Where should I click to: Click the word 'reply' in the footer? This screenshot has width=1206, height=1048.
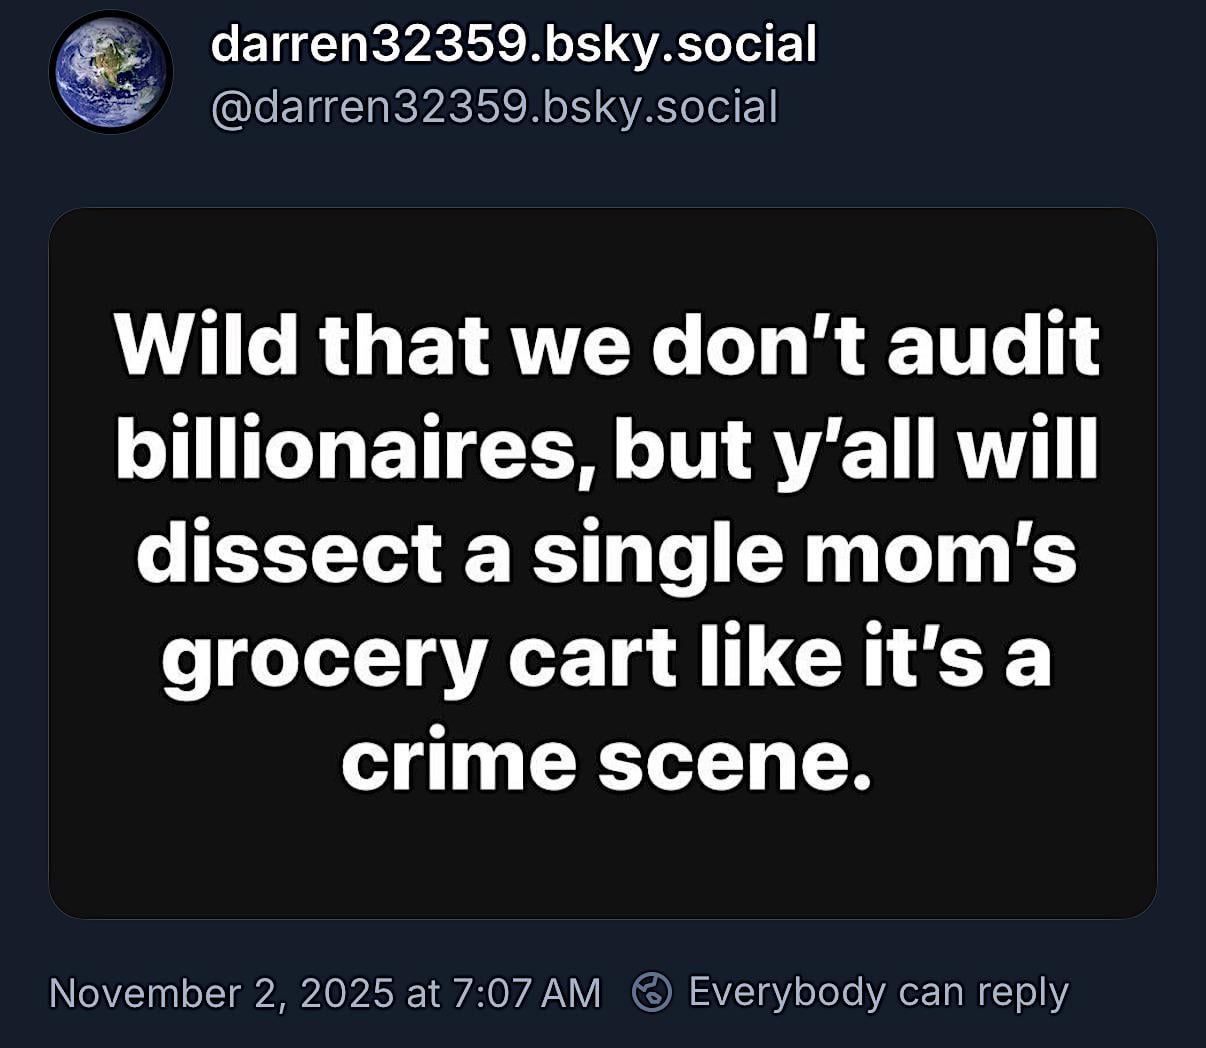click(x=1023, y=995)
